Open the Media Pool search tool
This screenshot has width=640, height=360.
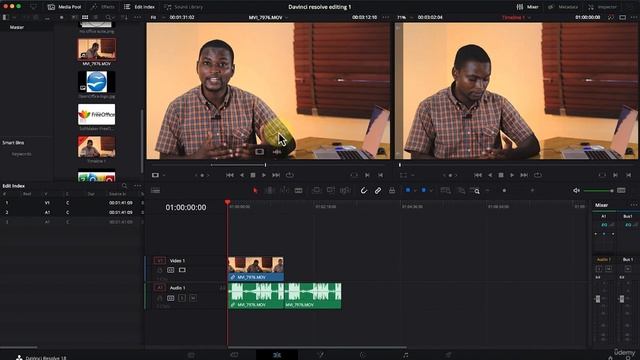108,18
